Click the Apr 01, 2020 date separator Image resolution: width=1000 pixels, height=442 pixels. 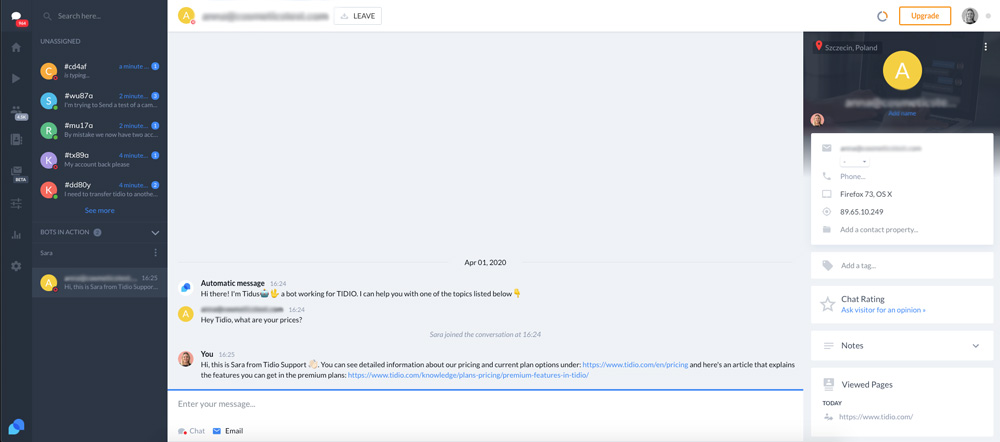click(485, 262)
